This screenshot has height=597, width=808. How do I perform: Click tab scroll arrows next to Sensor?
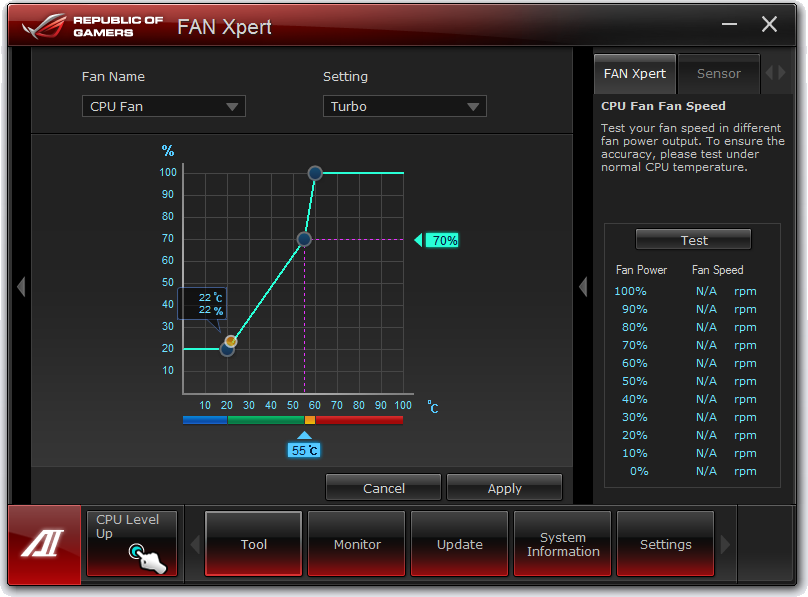[x=775, y=73]
